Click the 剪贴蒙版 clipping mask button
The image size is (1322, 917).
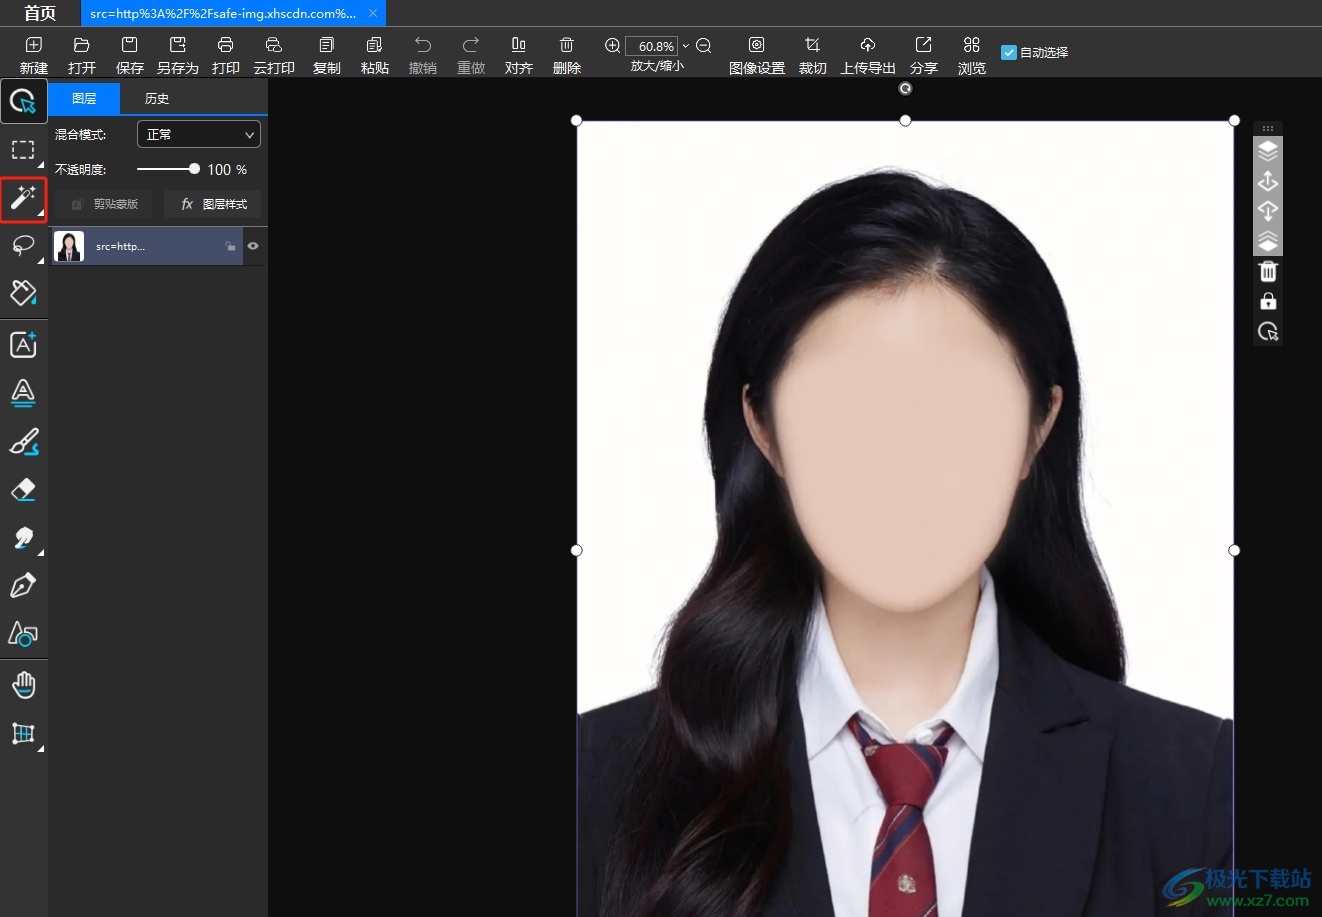click(104, 204)
